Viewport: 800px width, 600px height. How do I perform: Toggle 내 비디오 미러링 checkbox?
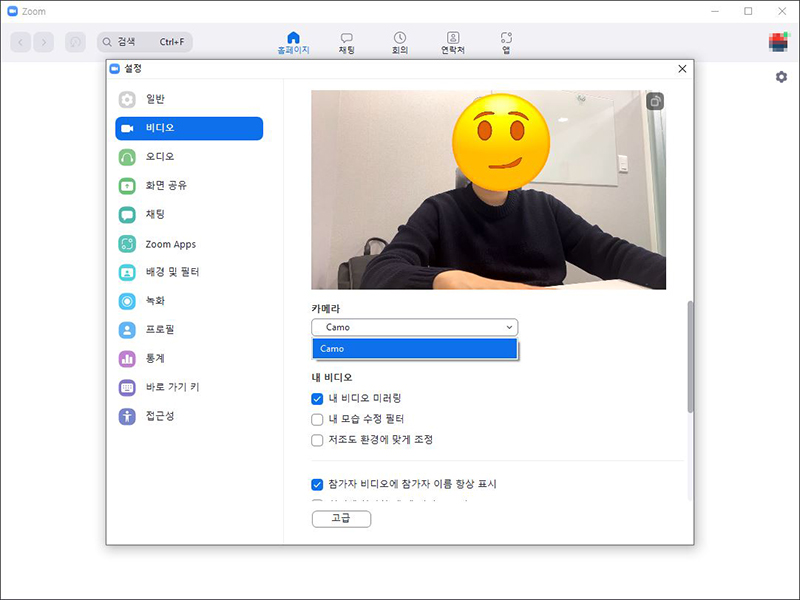317,399
